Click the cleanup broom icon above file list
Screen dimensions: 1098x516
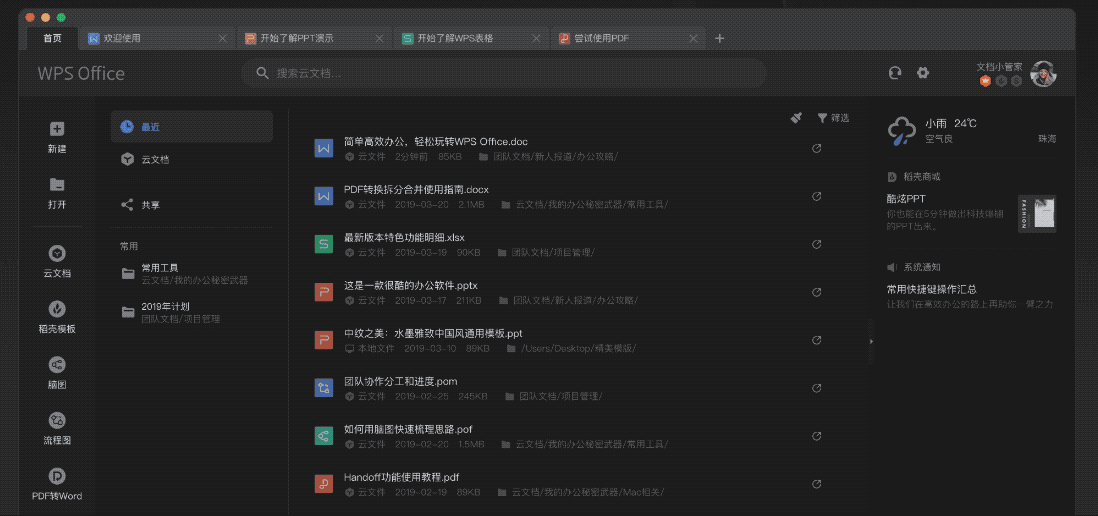click(x=796, y=118)
